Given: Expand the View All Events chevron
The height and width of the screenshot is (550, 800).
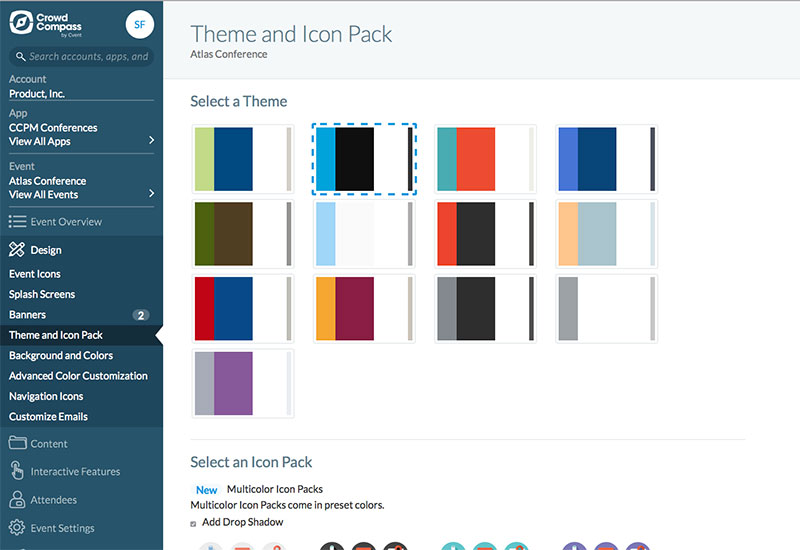Looking at the screenshot, I should [x=151, y=194].
